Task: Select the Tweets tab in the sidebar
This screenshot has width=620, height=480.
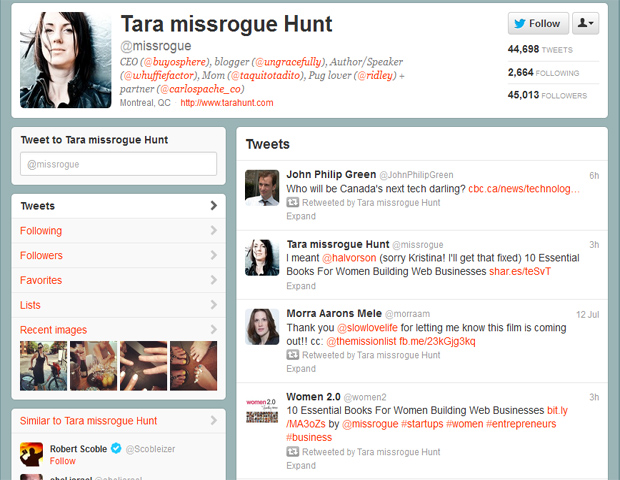Action: click(x=118, y=206)
